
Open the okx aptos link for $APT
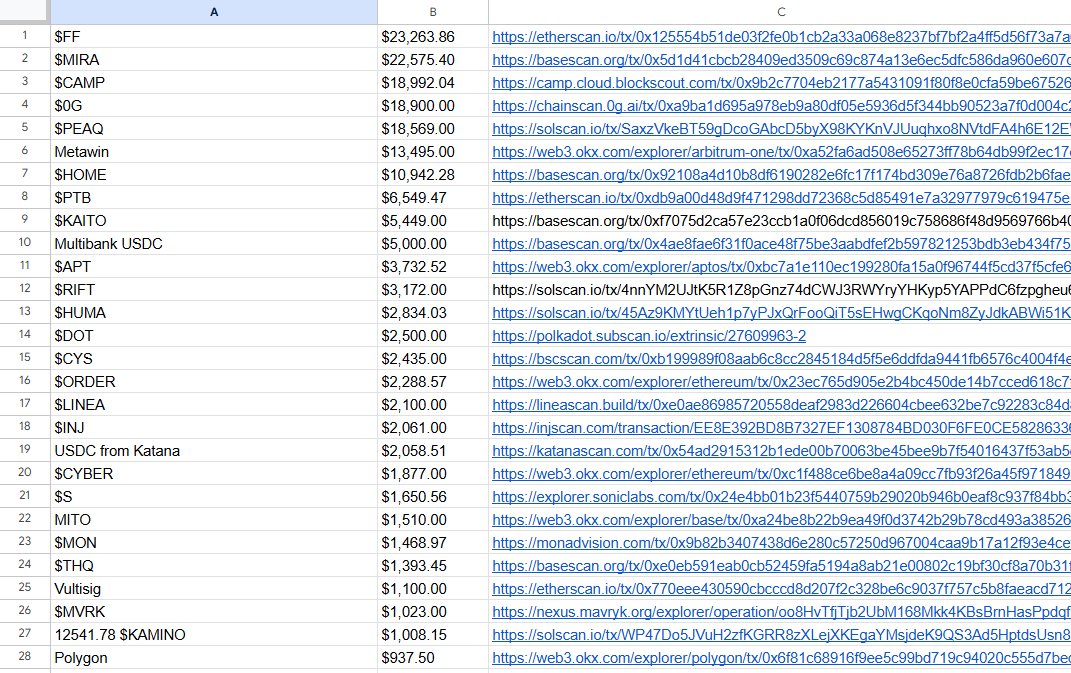click(x=781, y=267)
